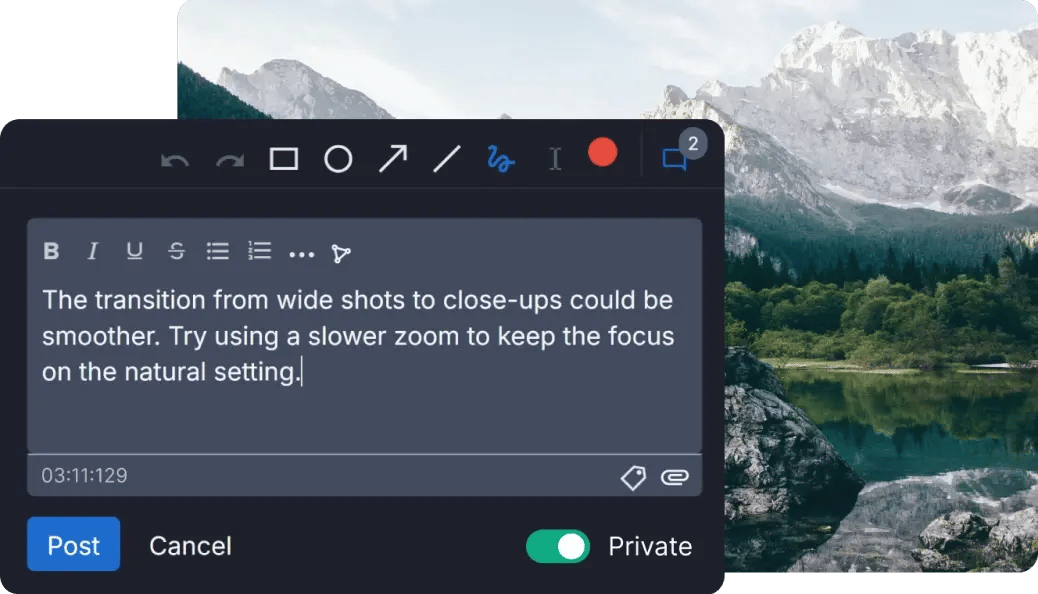Click Cancel to discard comment
The width and height of the screenshot is (1038, 594).
(x=190, y=546)
